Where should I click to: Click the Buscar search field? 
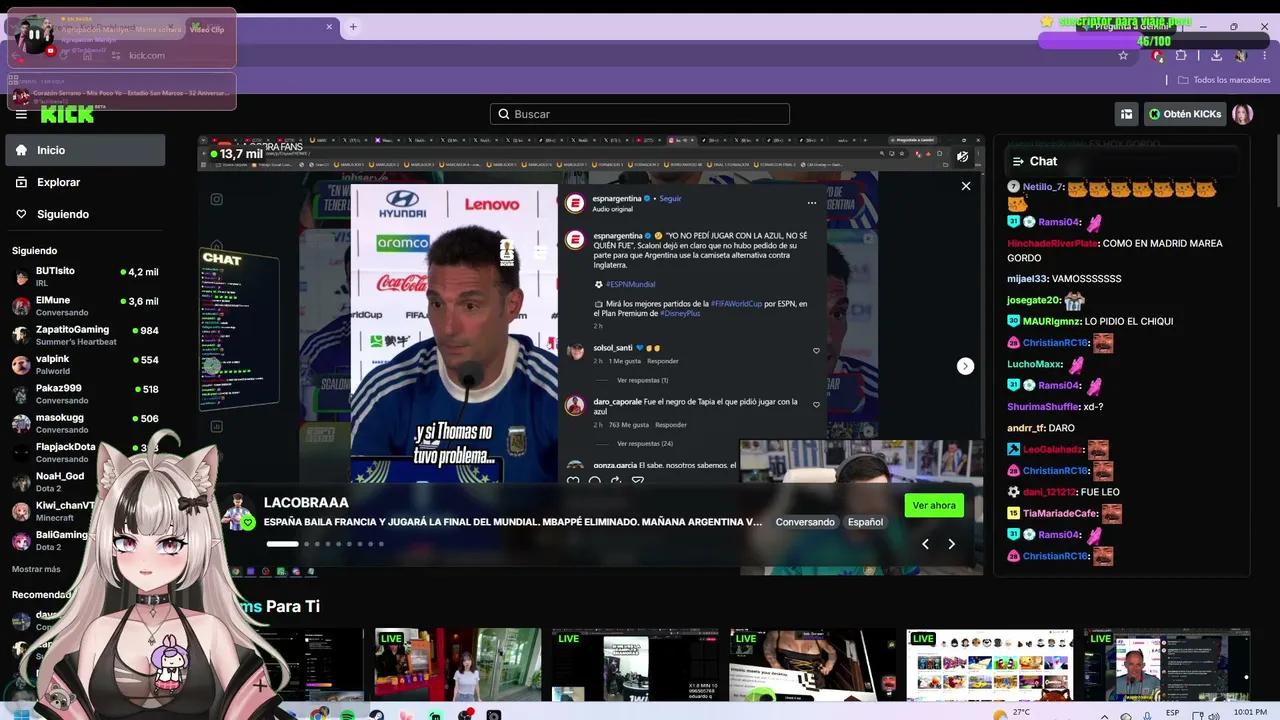coord(640,114)
